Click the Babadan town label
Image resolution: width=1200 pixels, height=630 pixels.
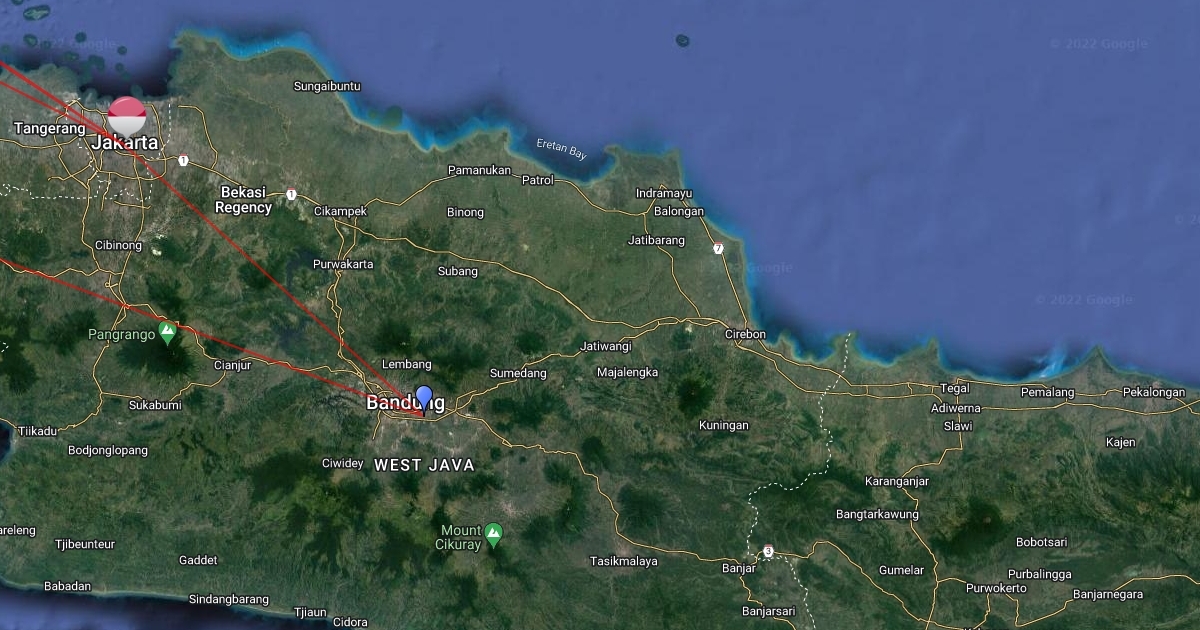tap(67, 586)
